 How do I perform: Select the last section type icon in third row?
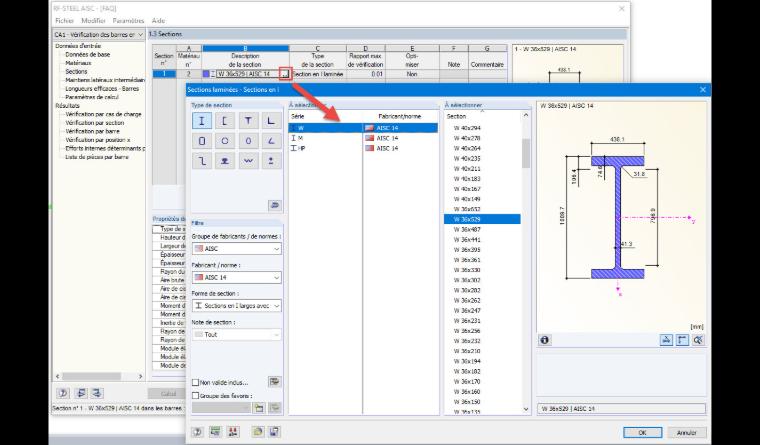tap(271, 161)
